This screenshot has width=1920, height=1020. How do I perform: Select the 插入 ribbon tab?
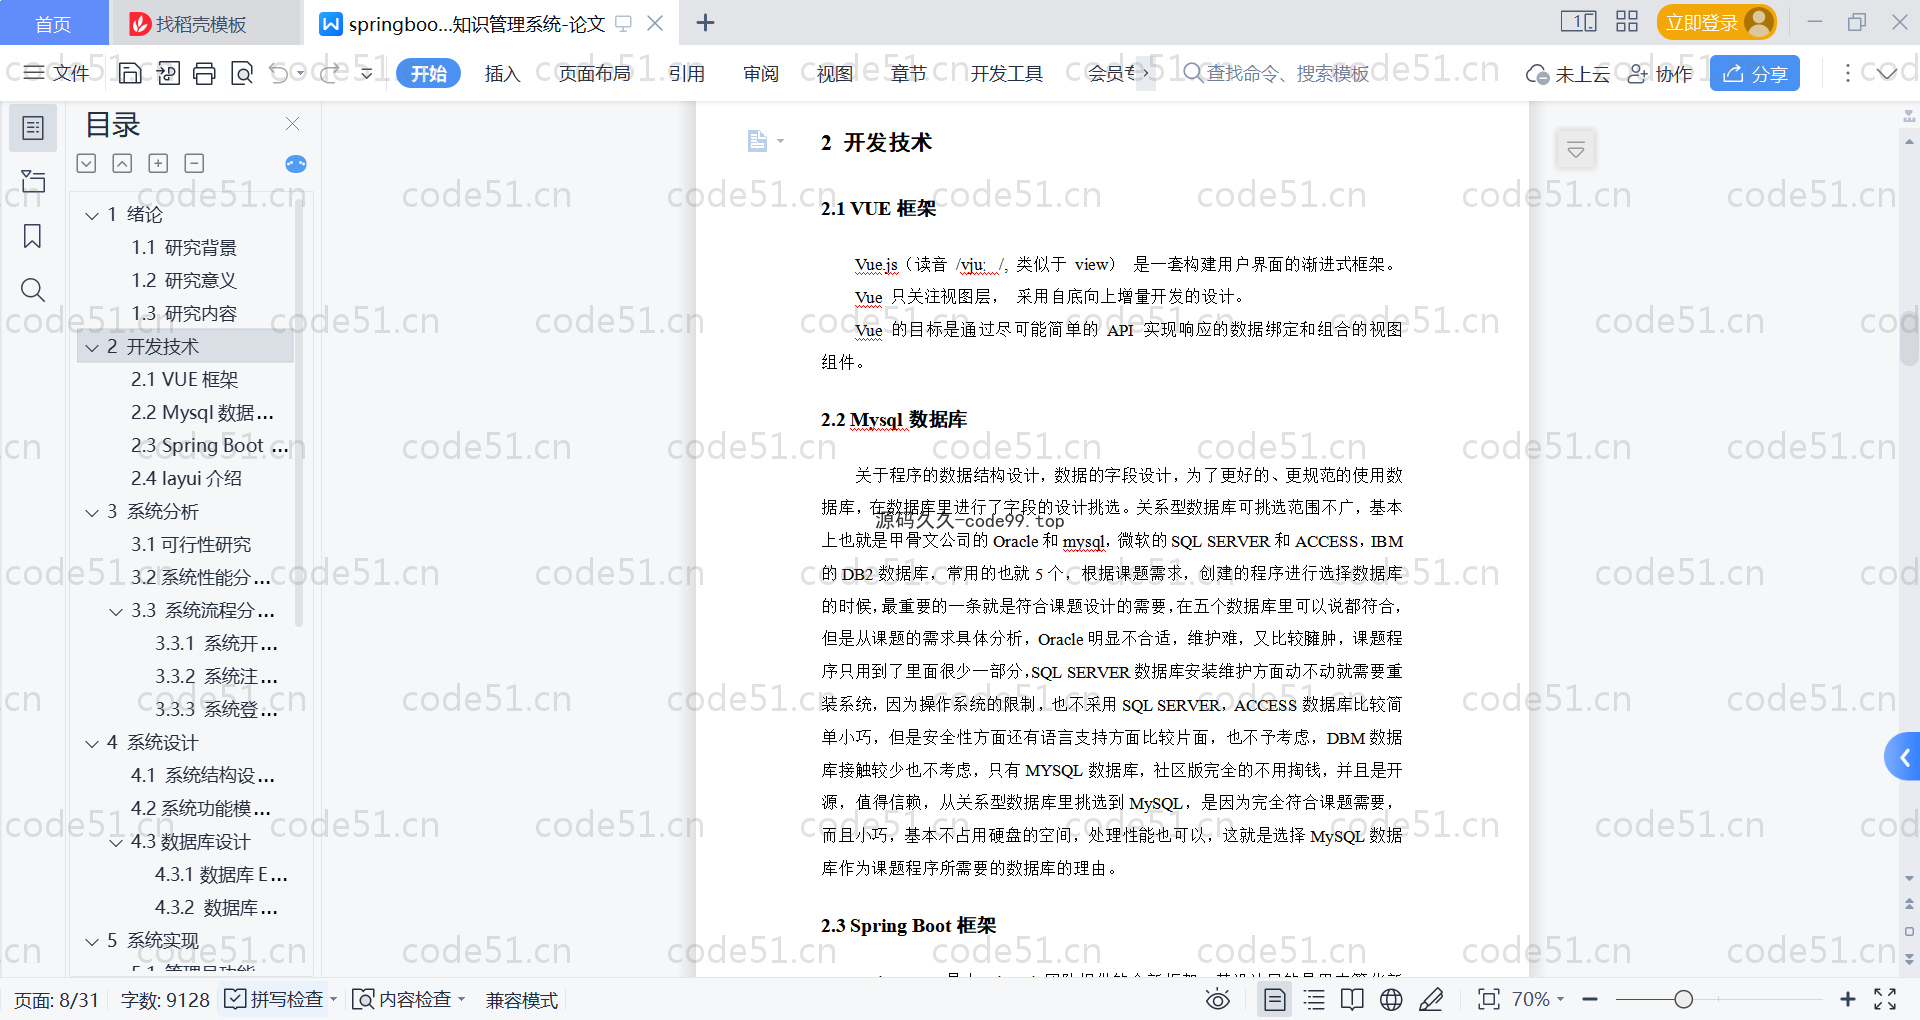(502, 73)
